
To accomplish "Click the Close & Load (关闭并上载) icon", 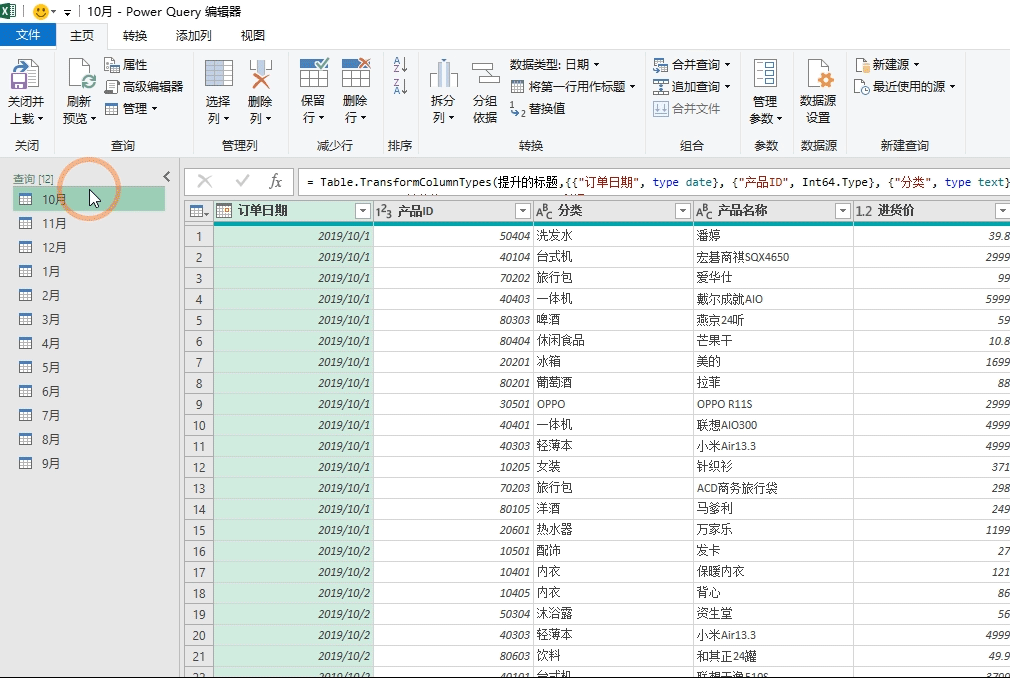I will [x=25, y=75].
